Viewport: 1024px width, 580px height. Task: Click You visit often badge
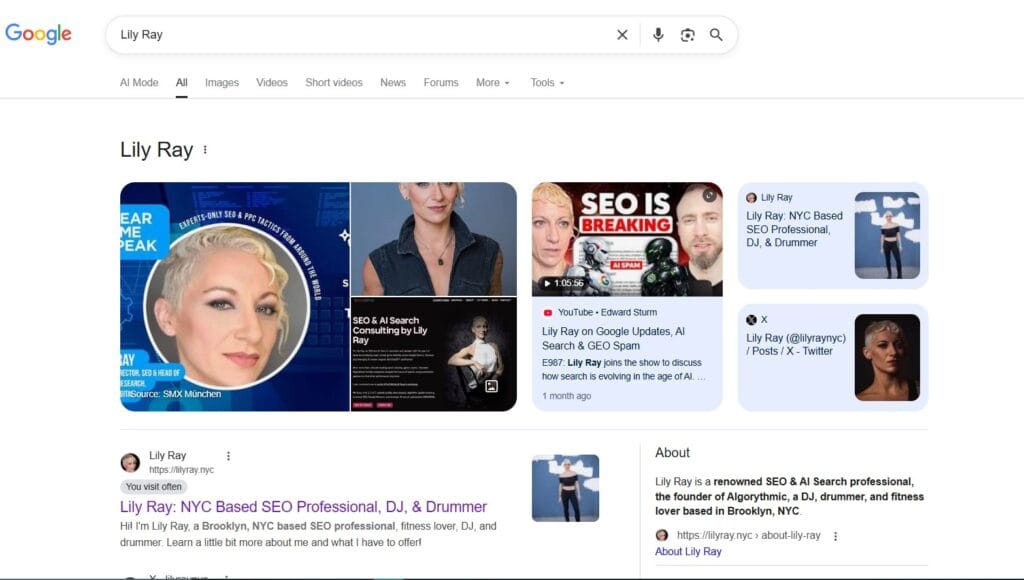(153, 487)
